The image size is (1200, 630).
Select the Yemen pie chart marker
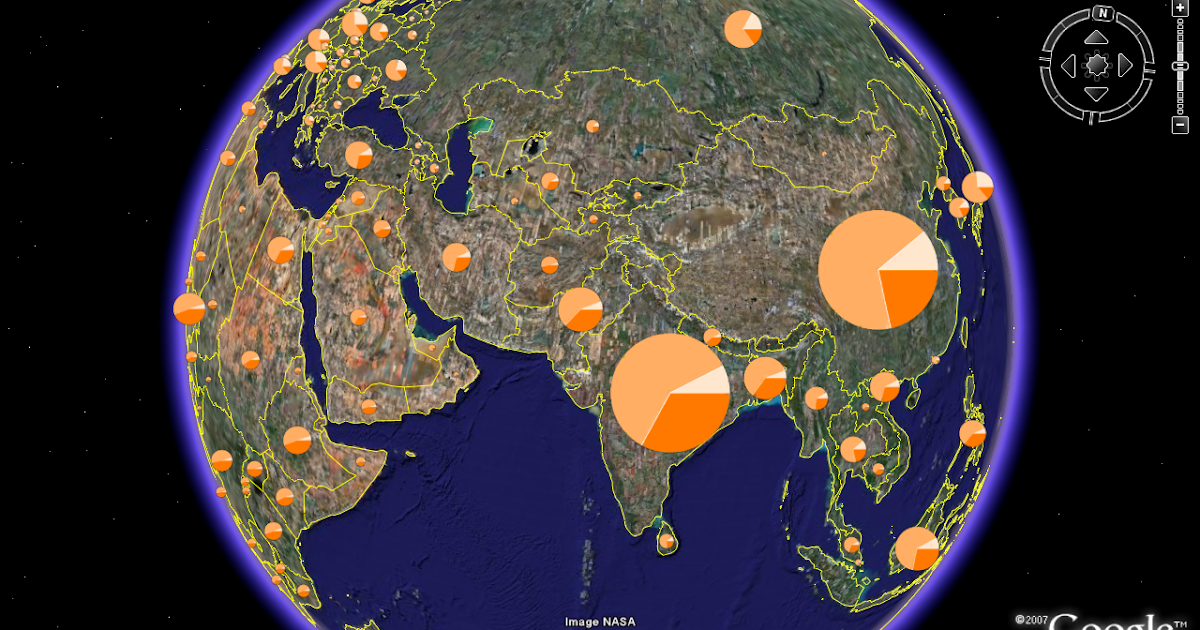pos(369,407)
